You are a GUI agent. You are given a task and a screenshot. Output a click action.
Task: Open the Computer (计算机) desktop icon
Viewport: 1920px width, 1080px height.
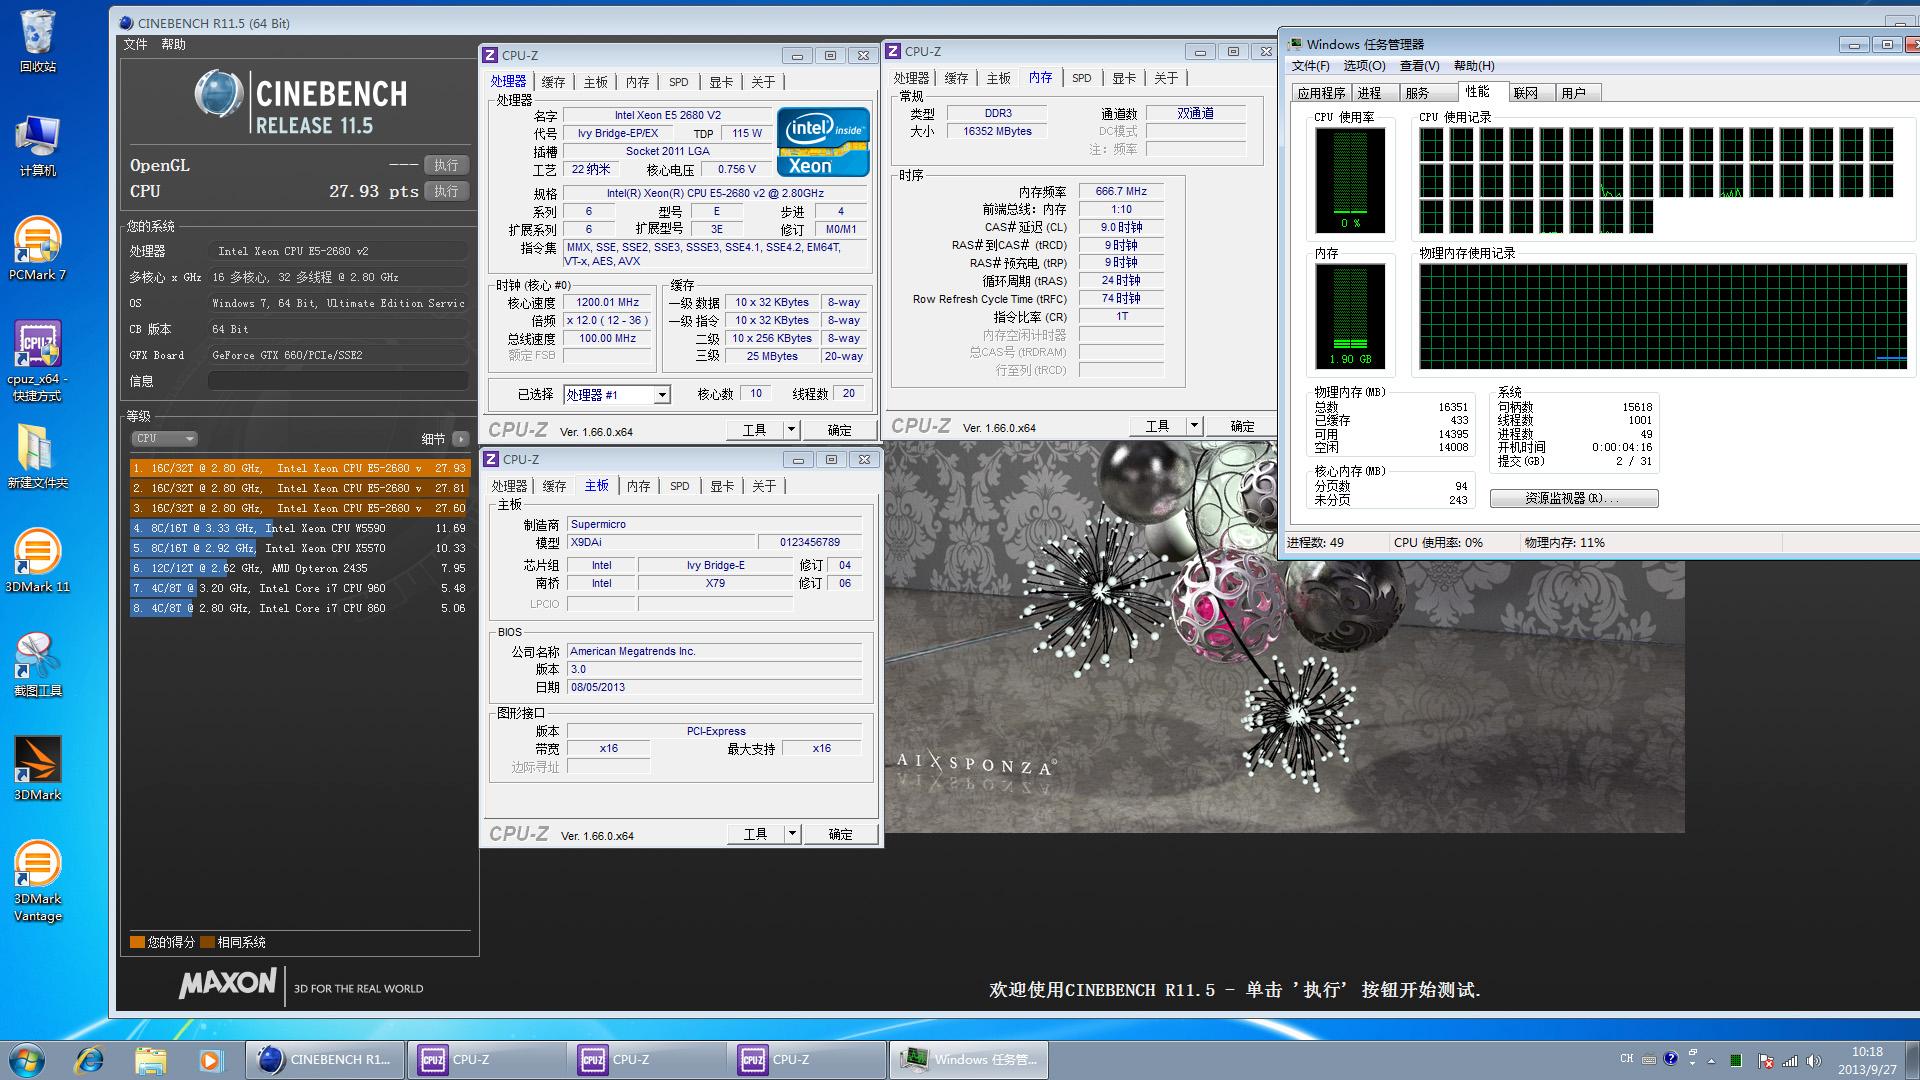pyautogui.click(x=38, y=146)
